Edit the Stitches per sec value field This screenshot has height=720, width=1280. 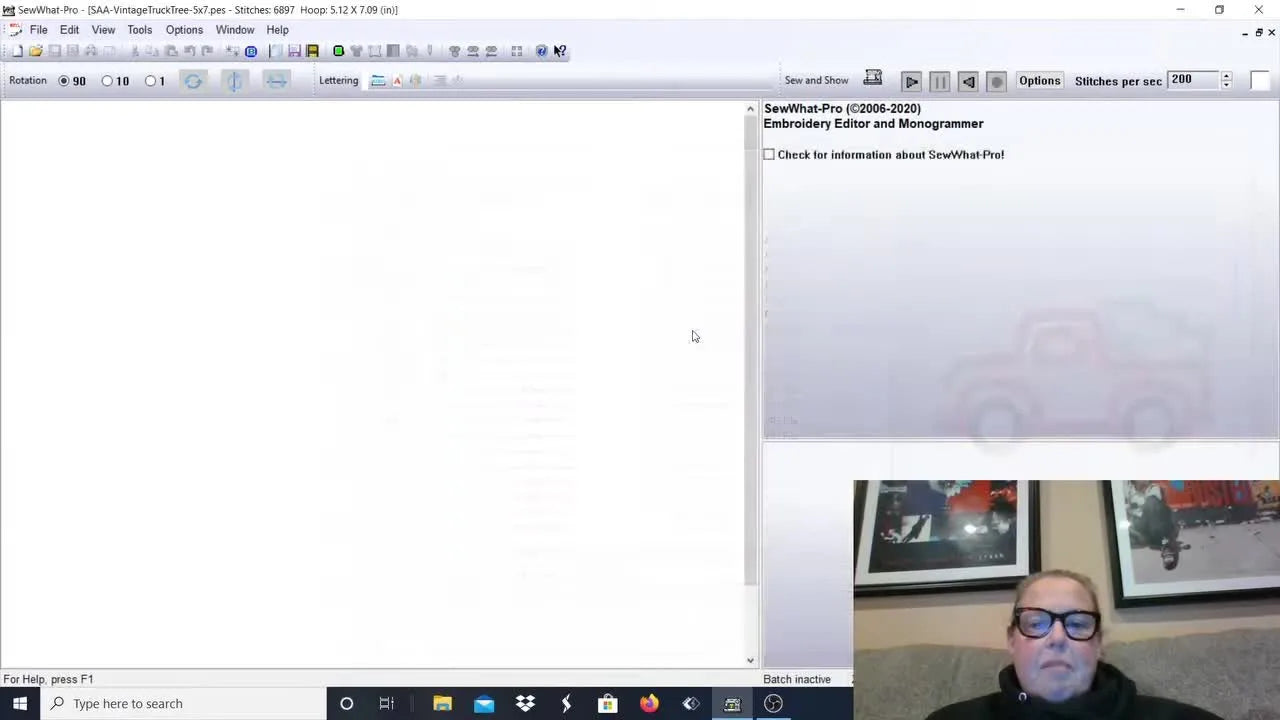click(1190, 79)
